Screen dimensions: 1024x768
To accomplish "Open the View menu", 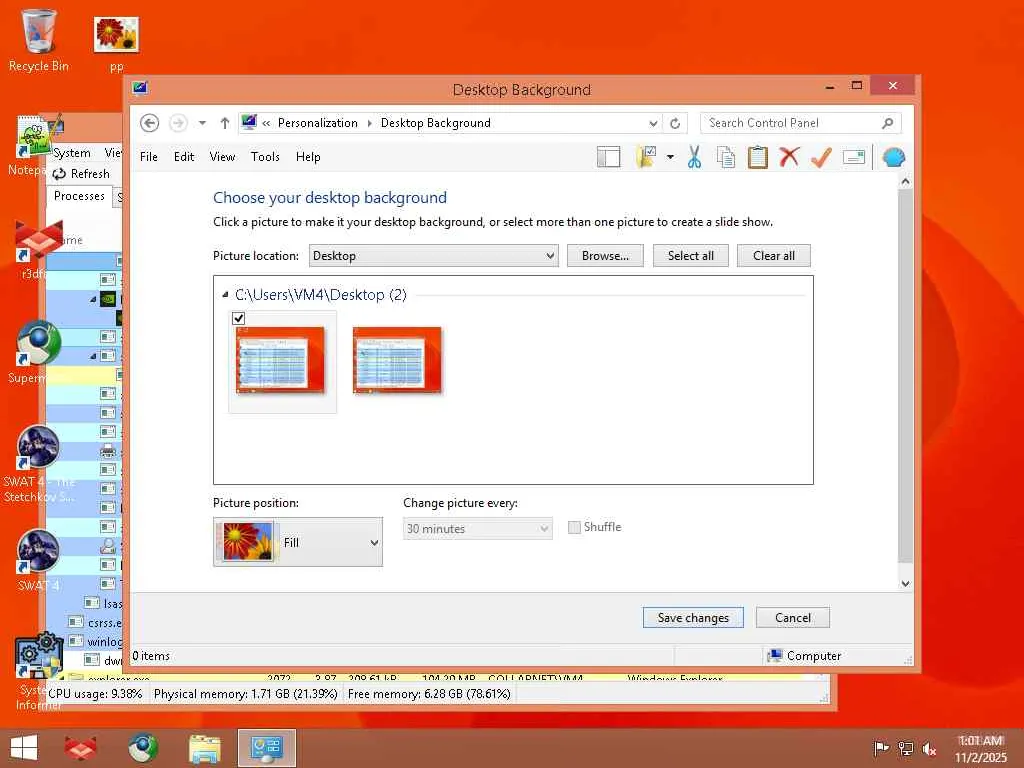I will click(x=222, y=157).
